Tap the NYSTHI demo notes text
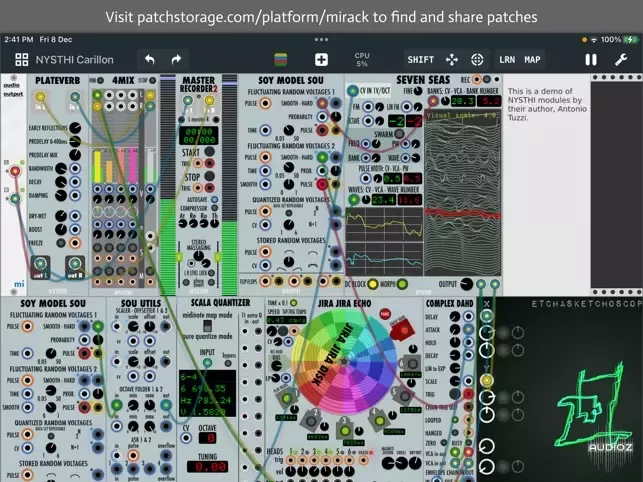The image size is (643, 482). click(x=547, y=104)
